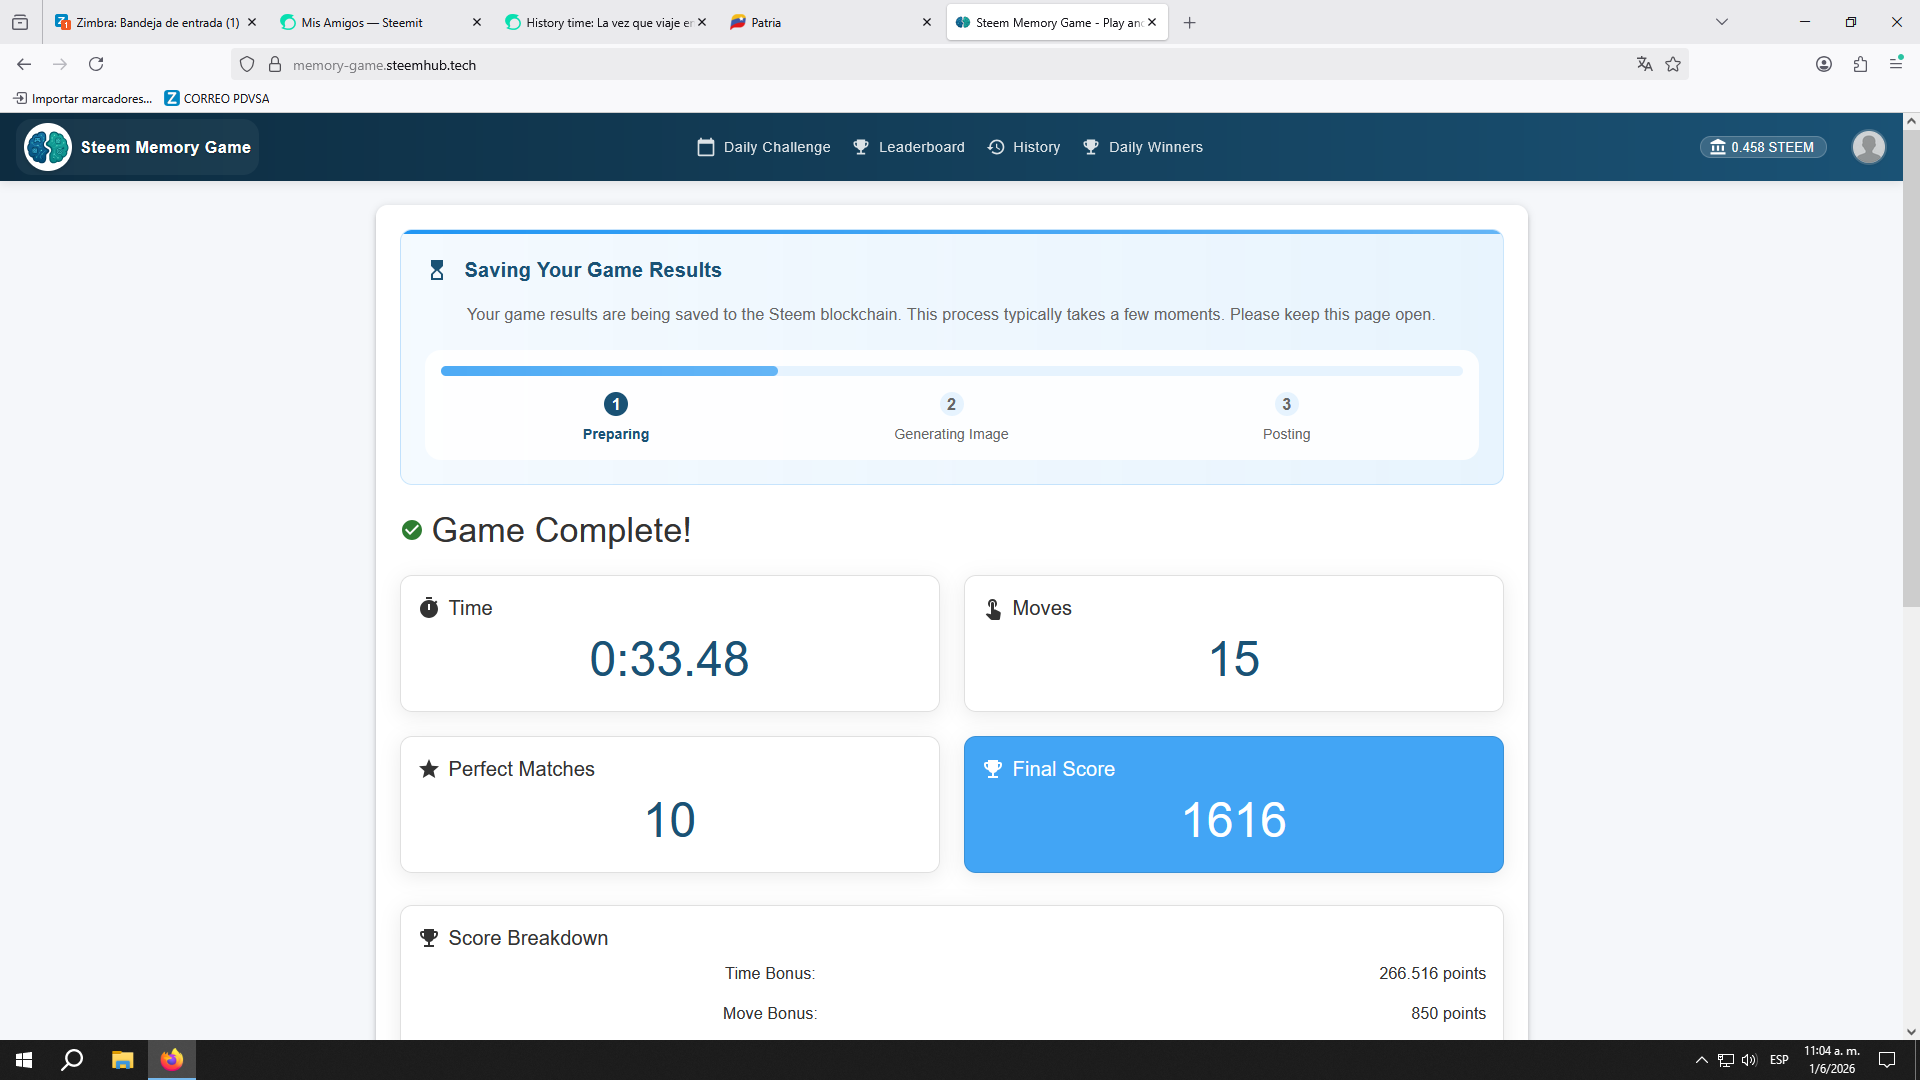The height and width of the screenshot is (1080, 1920).
Task: Click the tracking protection shield icon
Action: tap(247, 65)
